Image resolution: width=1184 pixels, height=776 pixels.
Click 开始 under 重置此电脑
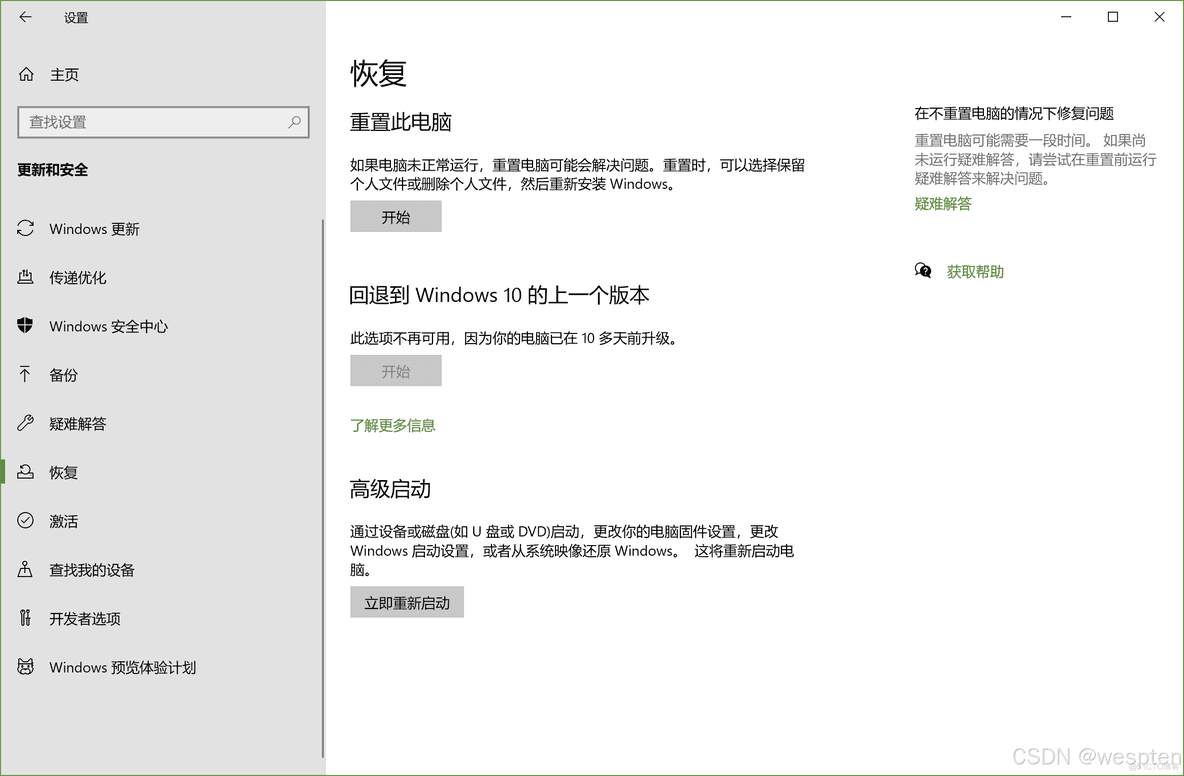pyautogui.click(x=396, y=217)
